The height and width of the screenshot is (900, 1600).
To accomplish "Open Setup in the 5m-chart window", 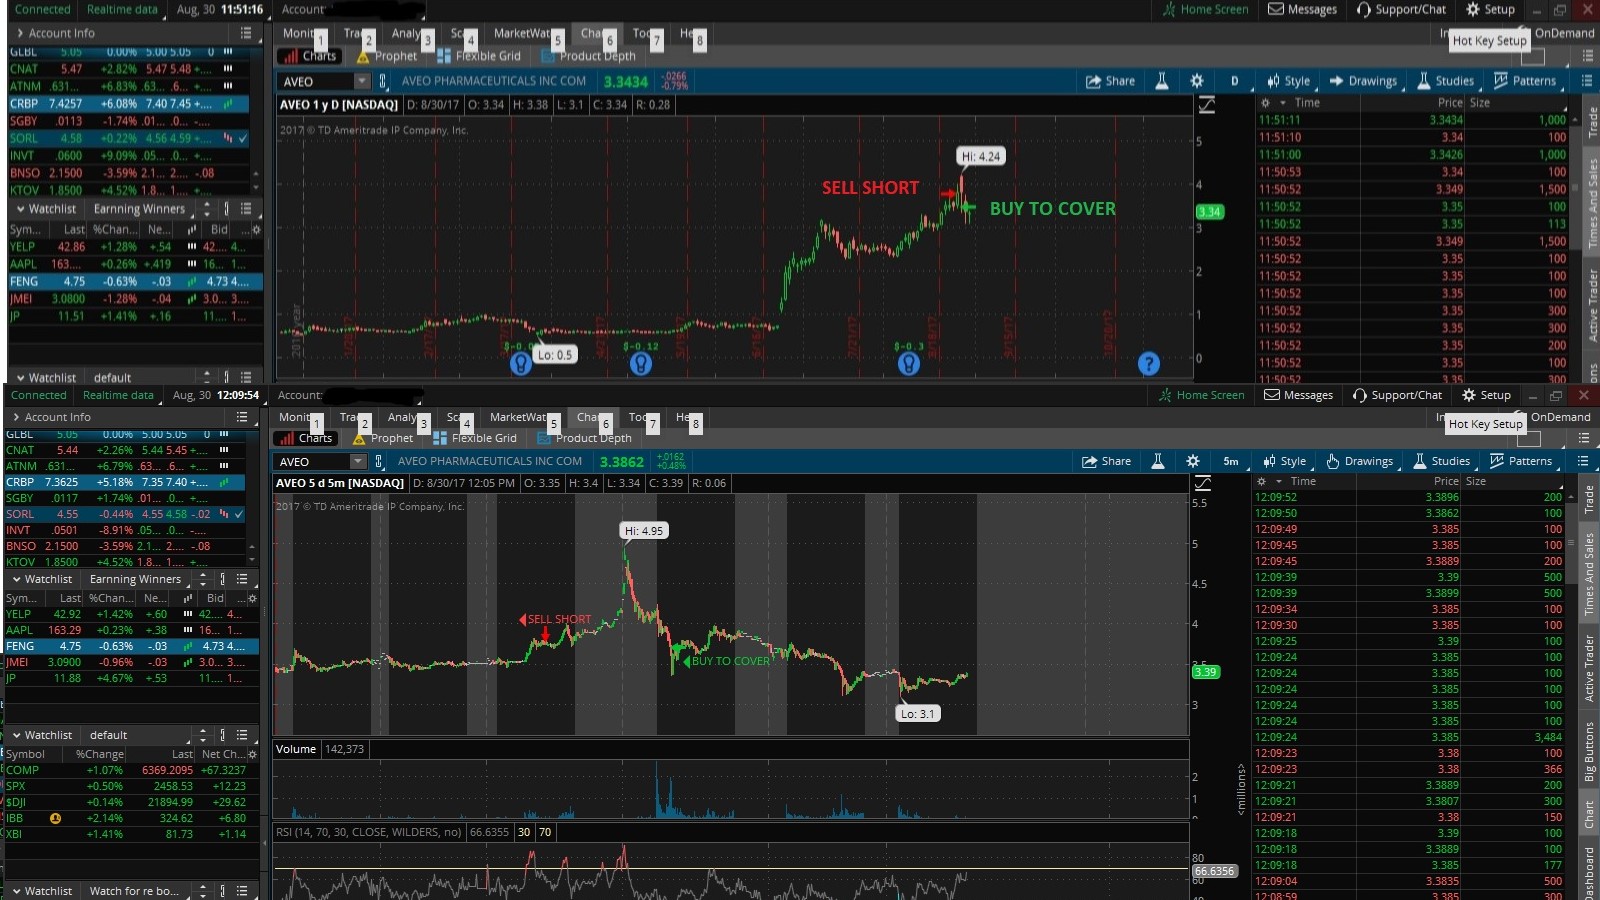I will pos(1486,395).
